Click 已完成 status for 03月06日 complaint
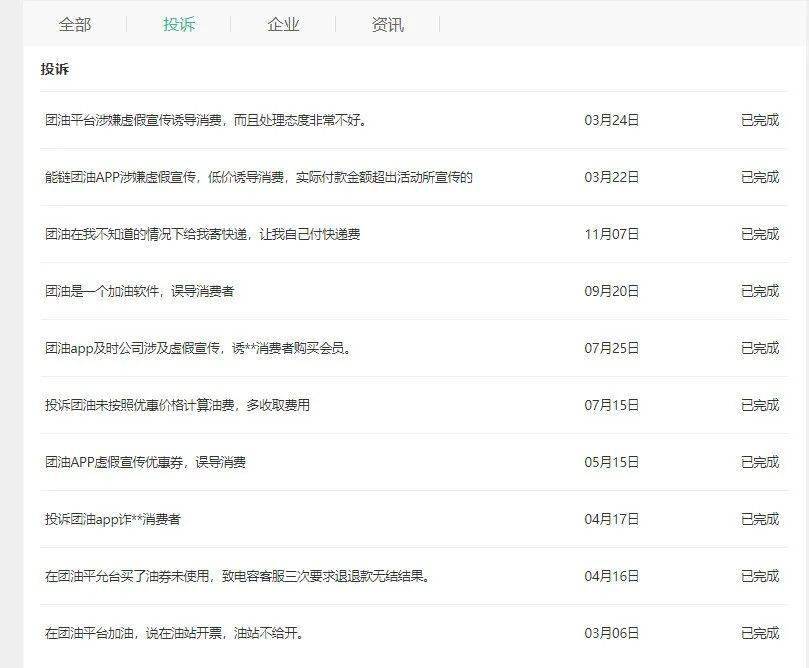Screen dimensions: 809x668 click(759, 633)
